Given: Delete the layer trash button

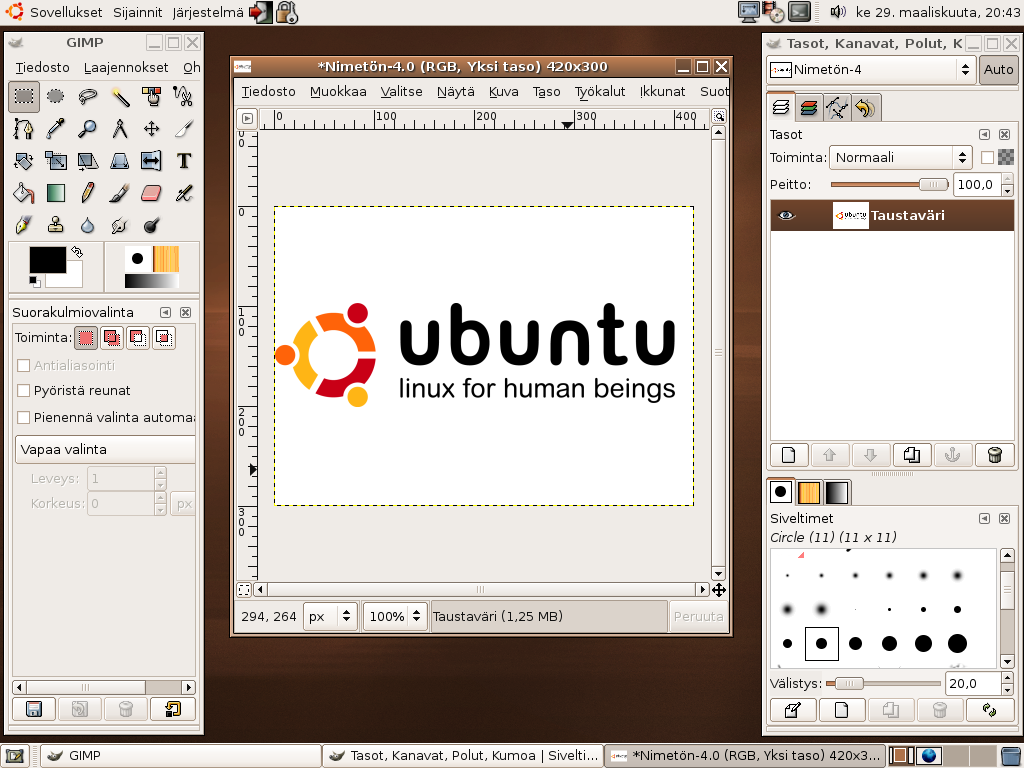Looking at the screenshot, I should pos(995,455).
